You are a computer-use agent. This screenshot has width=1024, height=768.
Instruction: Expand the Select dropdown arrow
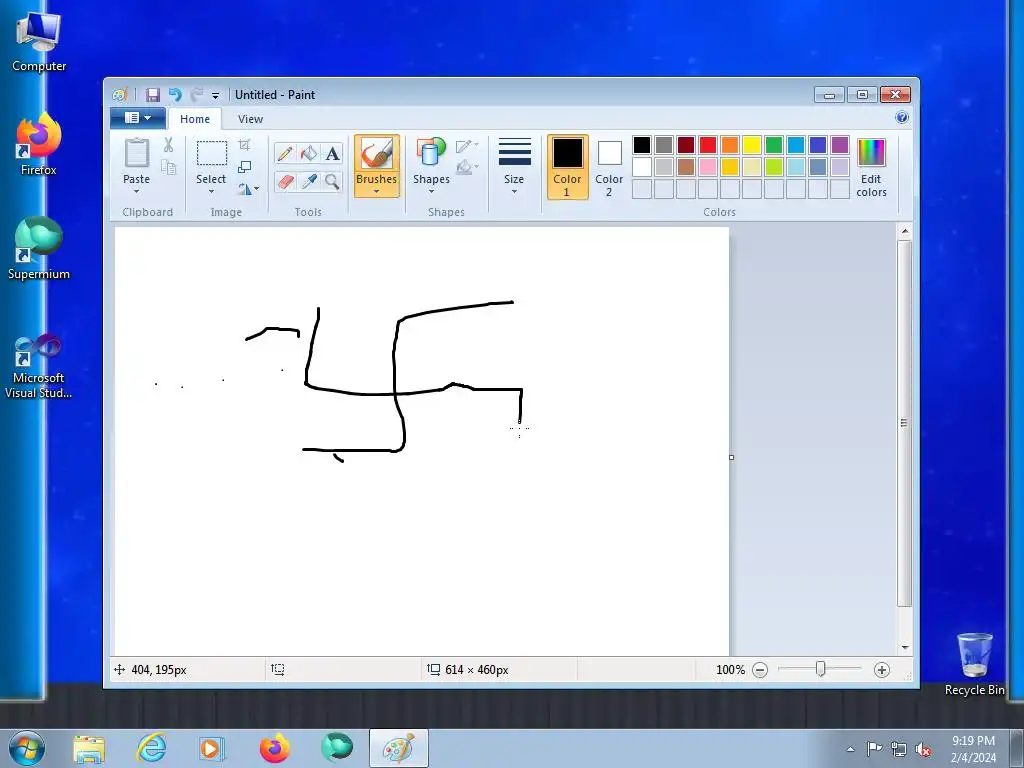[x=212, y=192]
